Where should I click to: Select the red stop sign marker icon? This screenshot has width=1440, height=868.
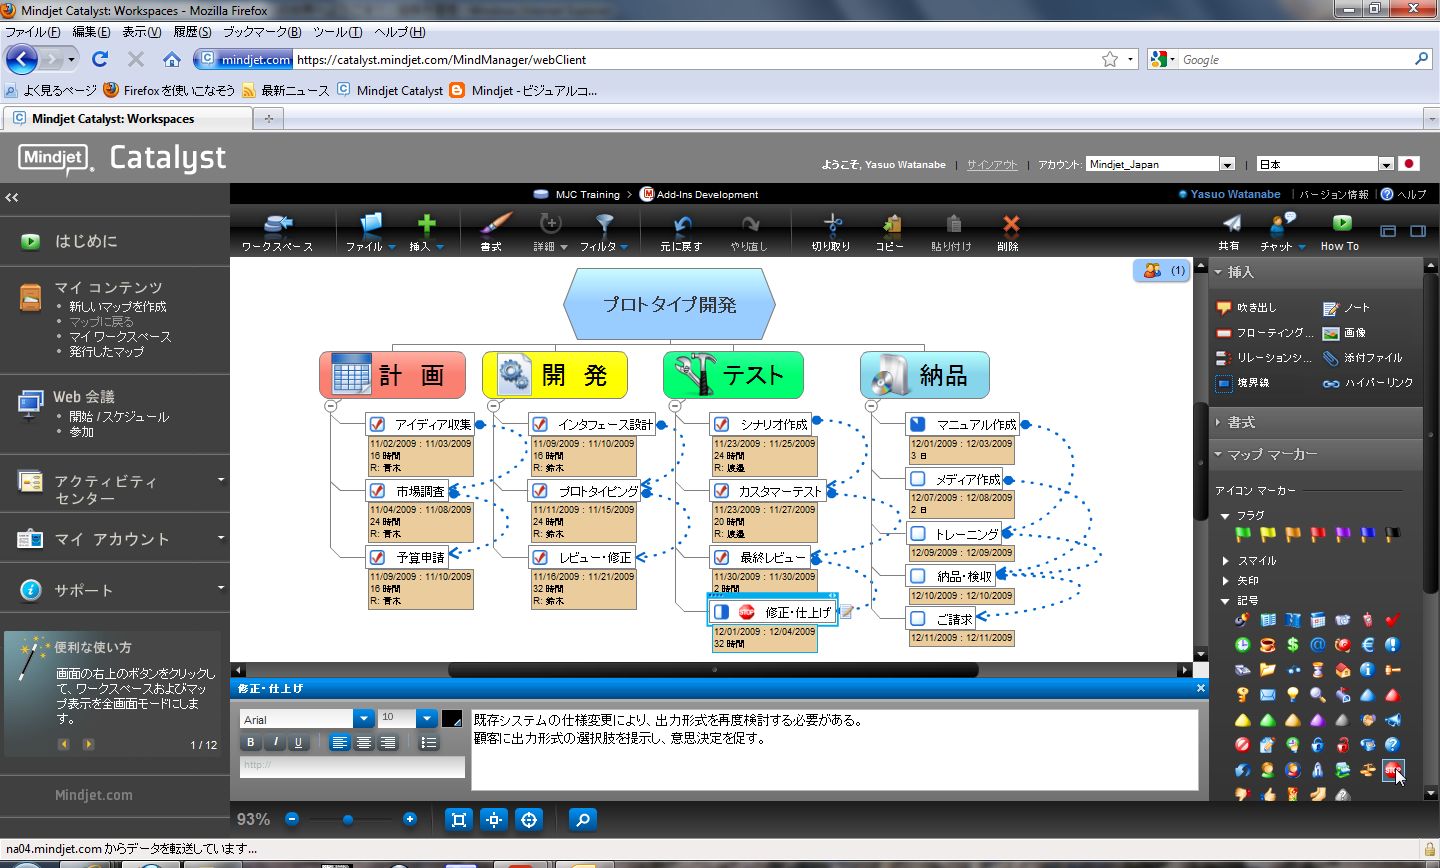click(1392, 770)
